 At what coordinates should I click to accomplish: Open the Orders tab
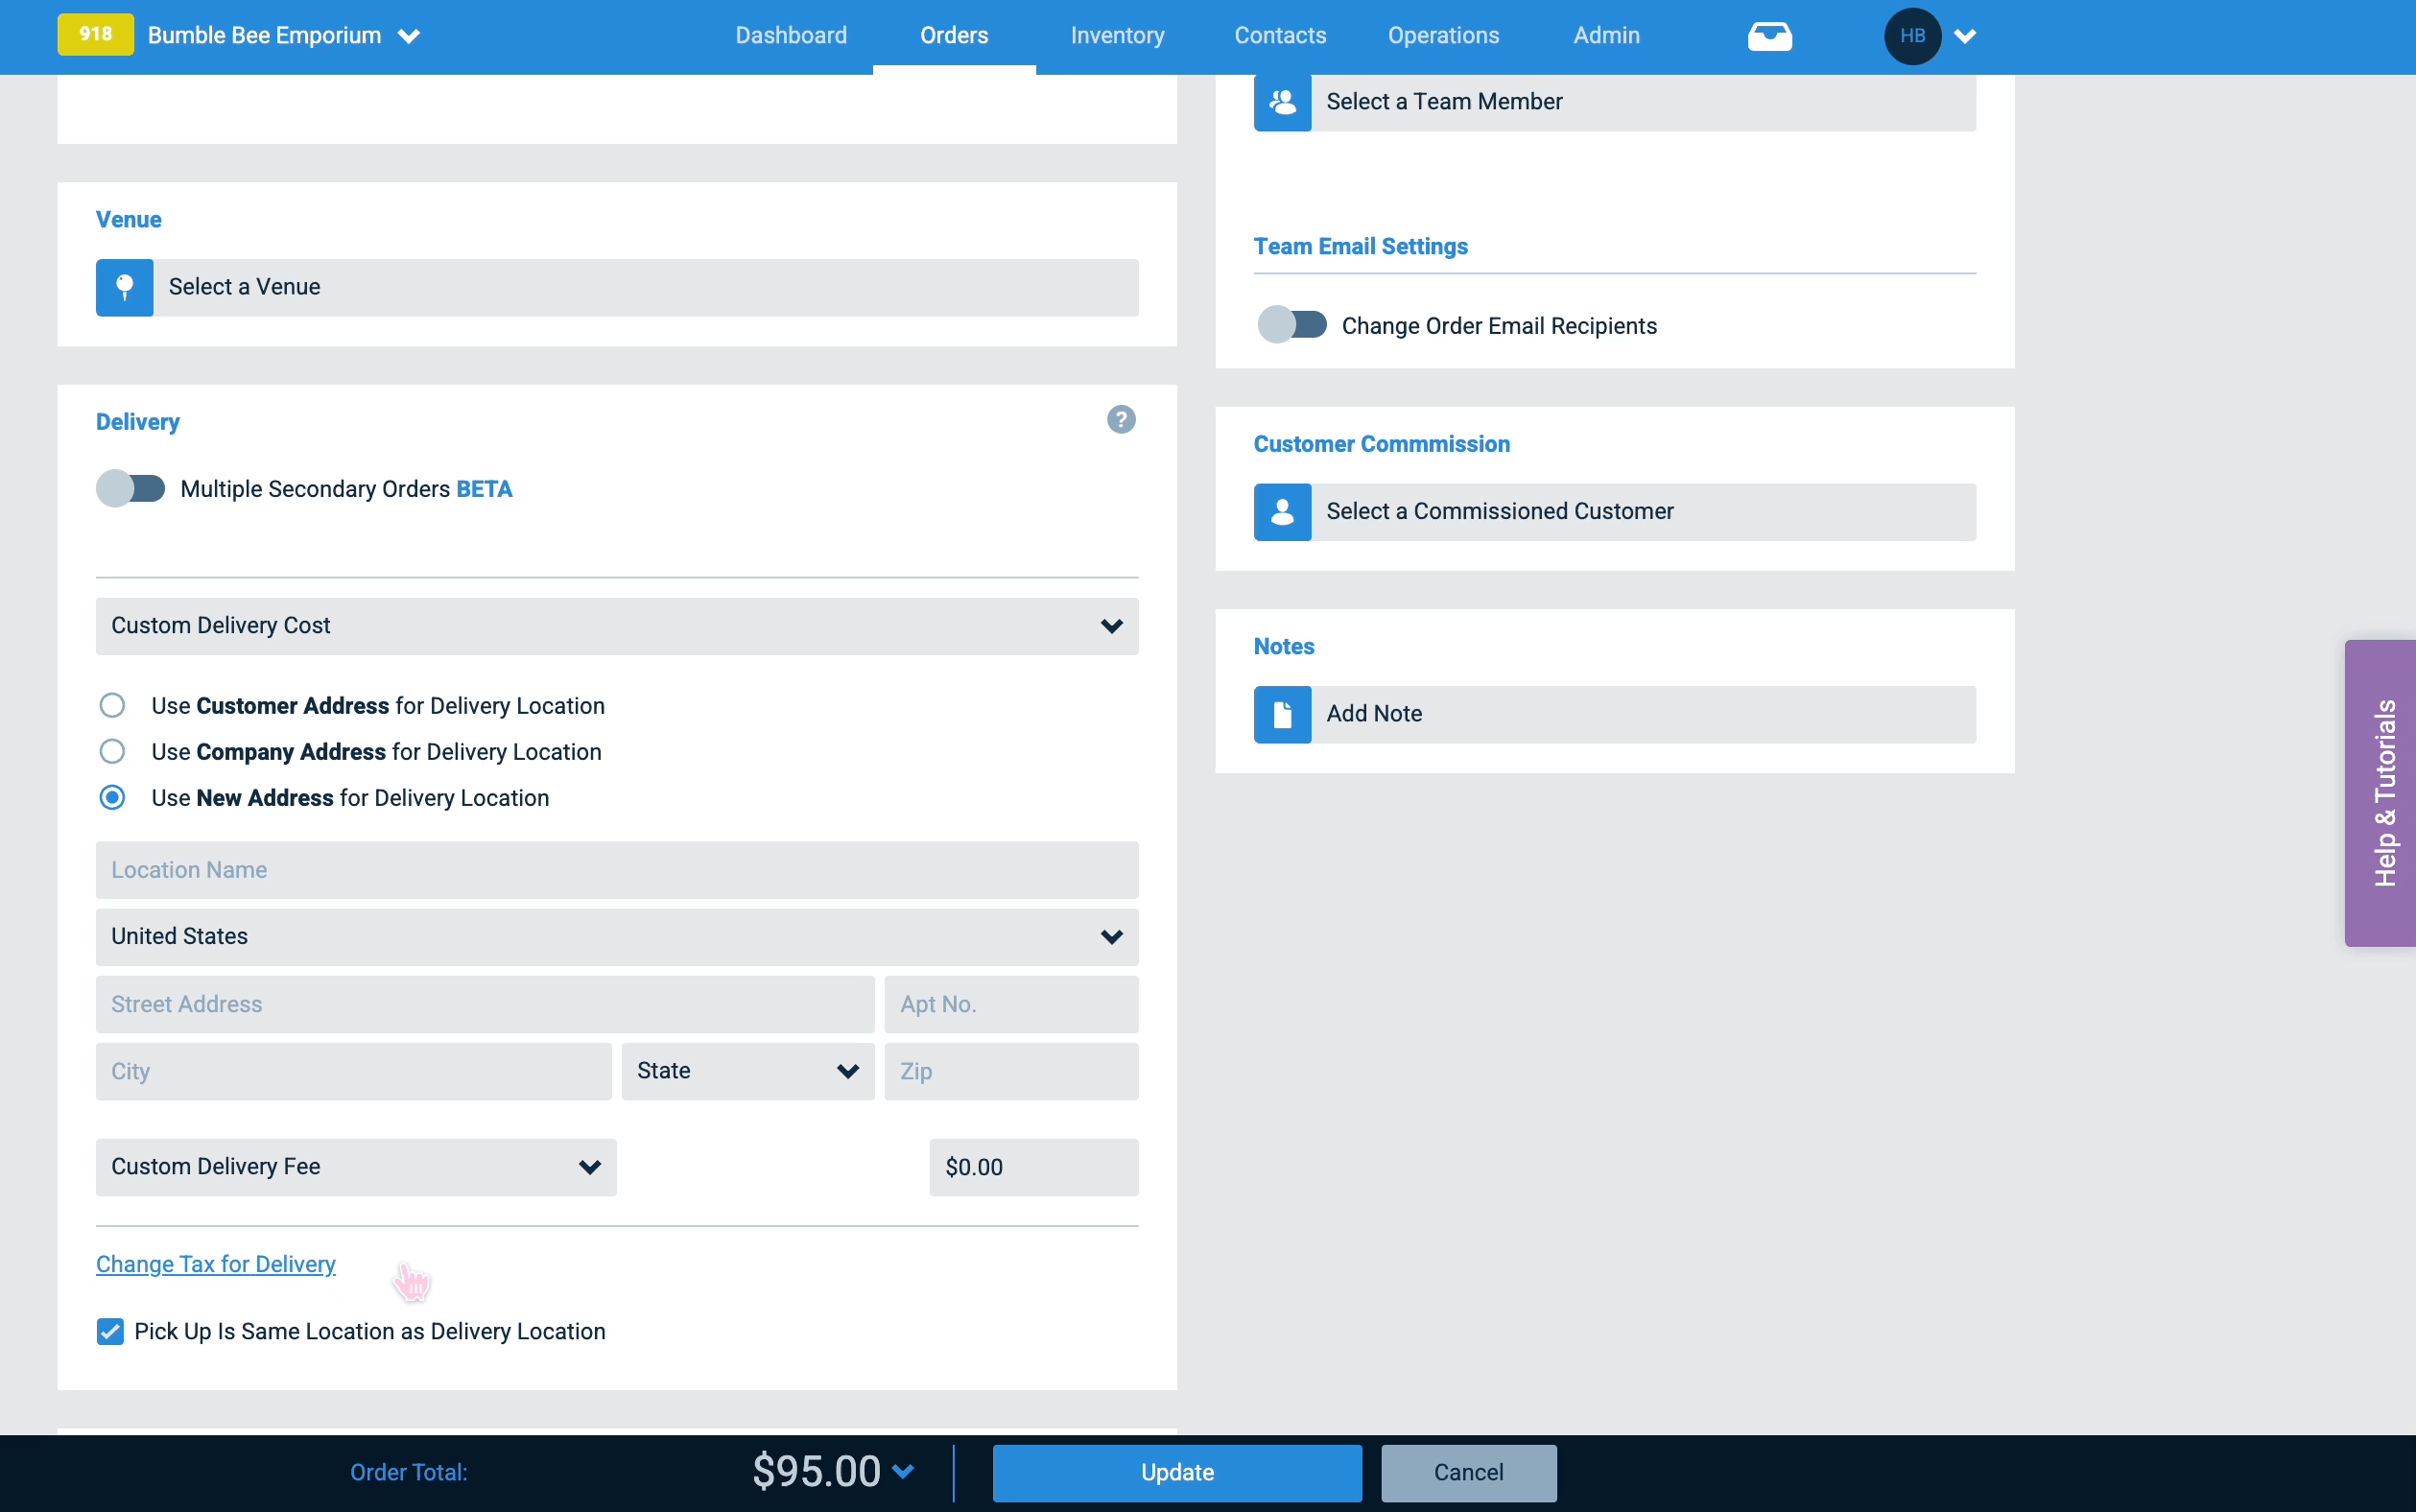(x=954, y=36)
